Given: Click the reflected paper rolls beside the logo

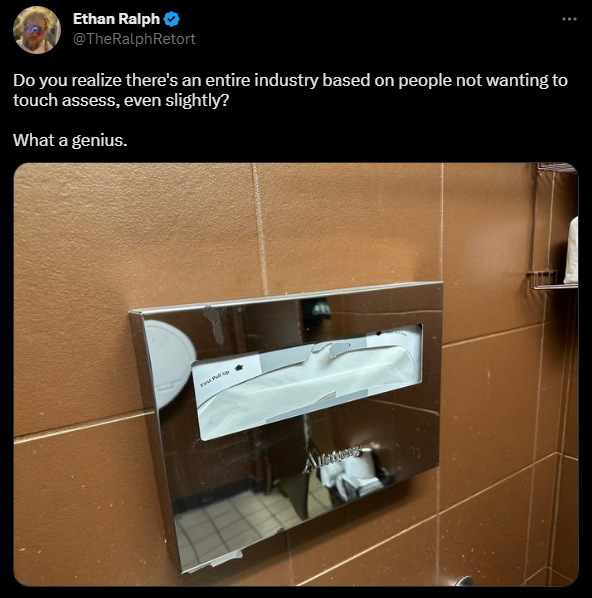Looking at the screenshot, I should click(x=353, y=475).
